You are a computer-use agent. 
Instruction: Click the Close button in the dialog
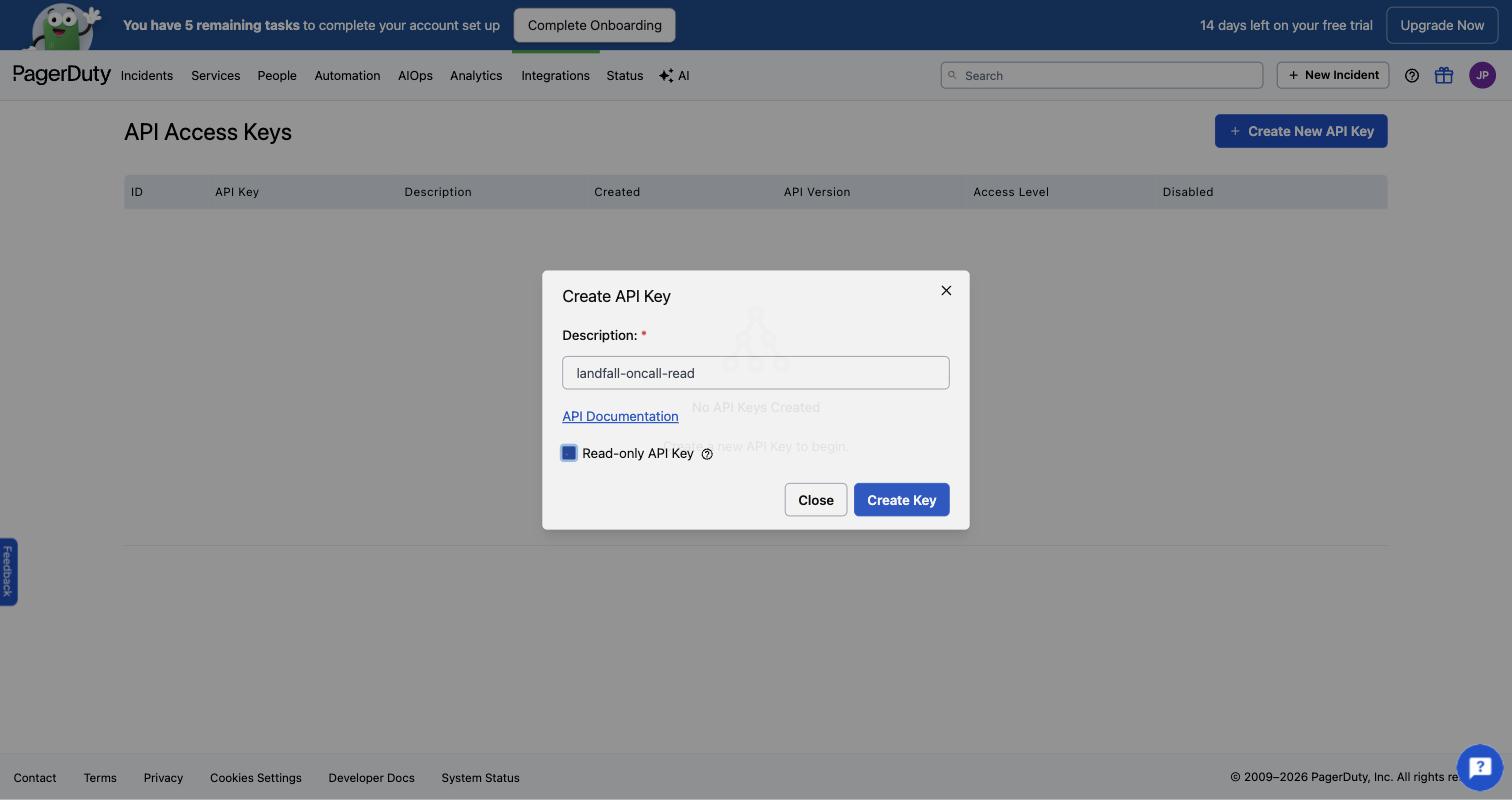pyautogui.click(x=816, y=500)
